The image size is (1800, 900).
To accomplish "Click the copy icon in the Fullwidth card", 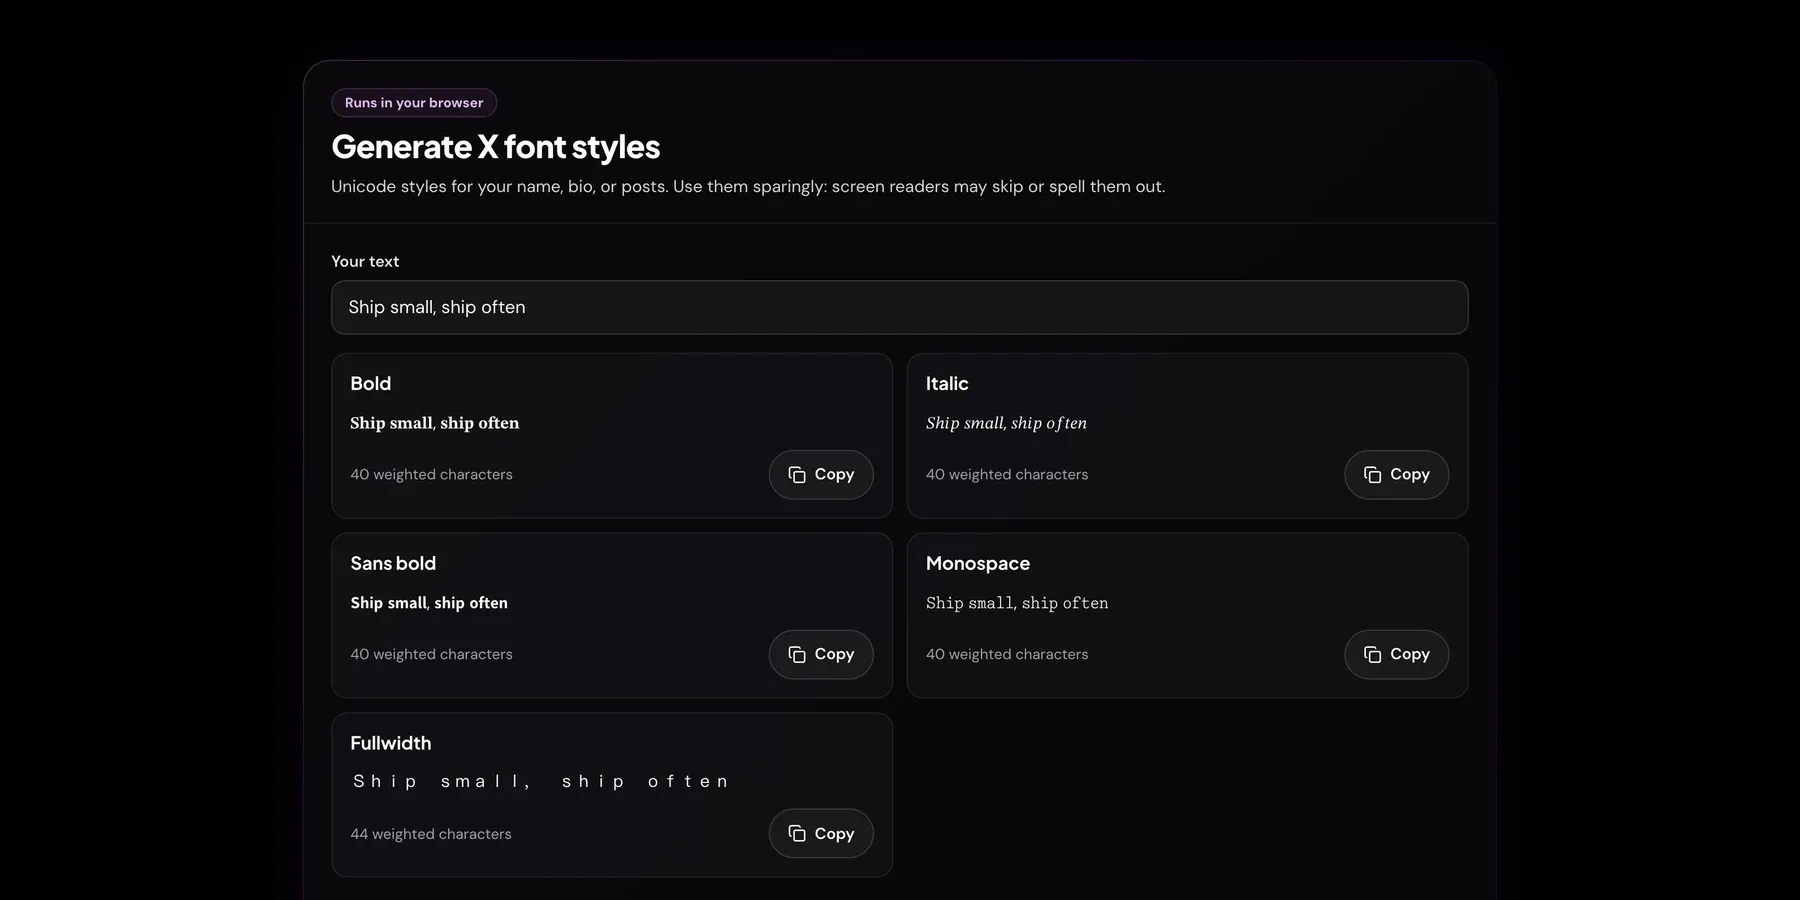I will pyautogui.click(x=797, y=834).
